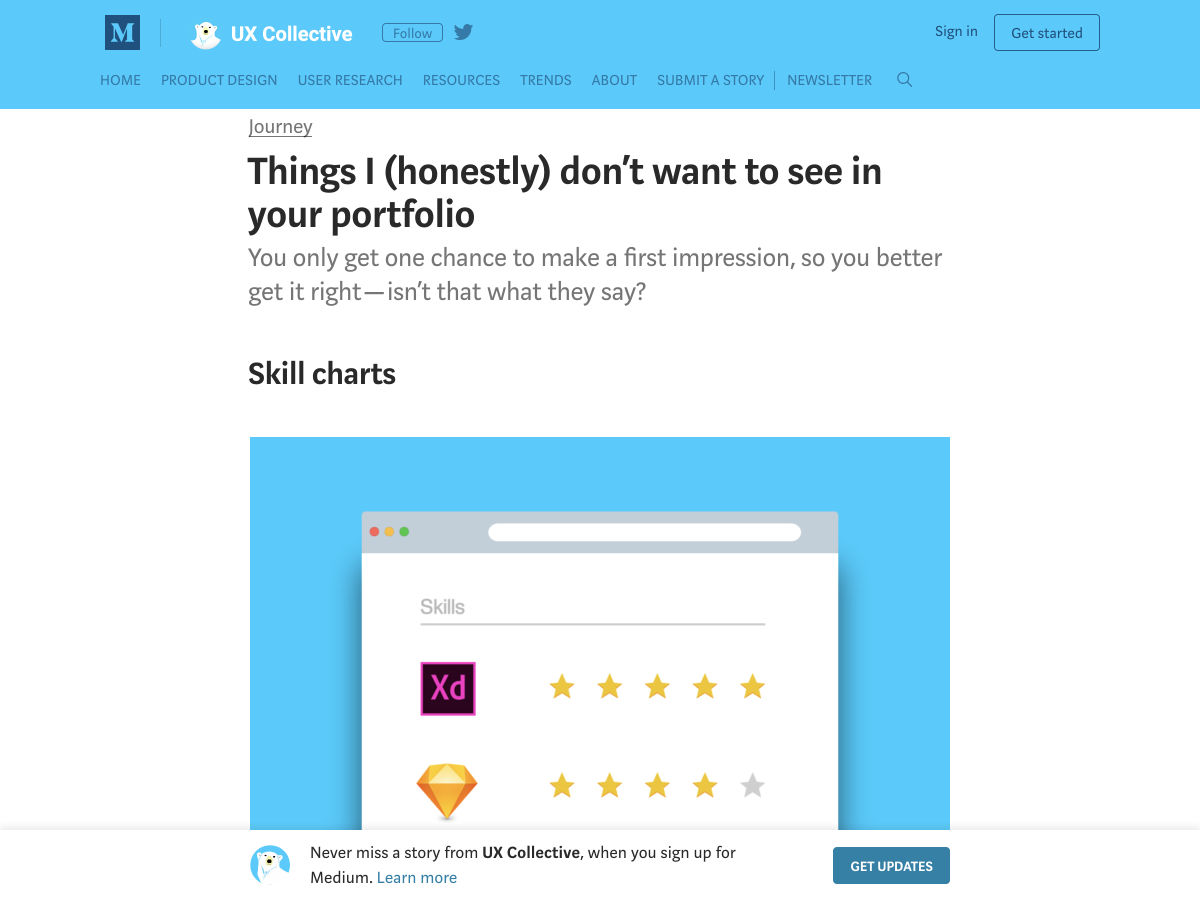This screenshot has height=900, width=1200.
Task: Click the polar bear avatar in bottom banner
Action: [x=270, y=865]
